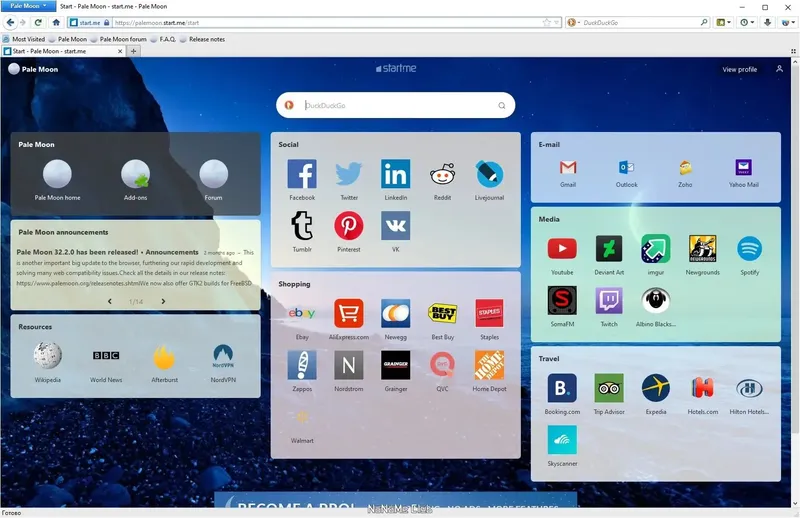Viewport: 800px width, 518px height.
Task: Open the user account icon
Action: pyautogui.click(x=779, y=69)
